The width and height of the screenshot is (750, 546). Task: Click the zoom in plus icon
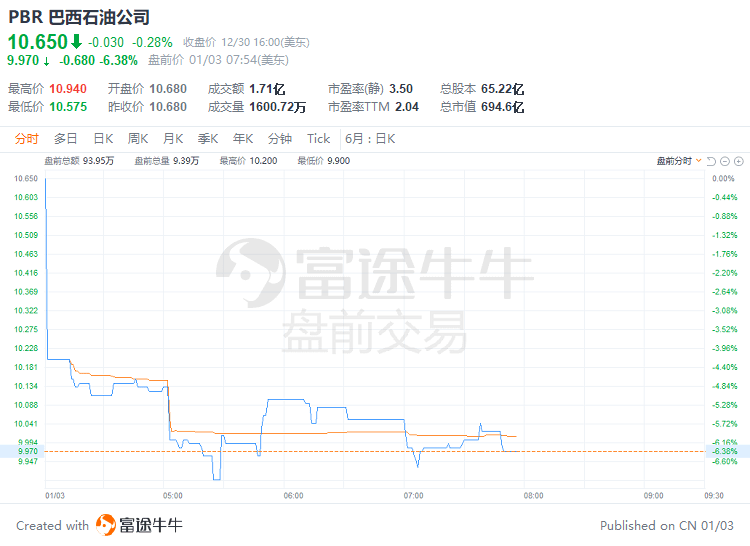tap(739, 161)
